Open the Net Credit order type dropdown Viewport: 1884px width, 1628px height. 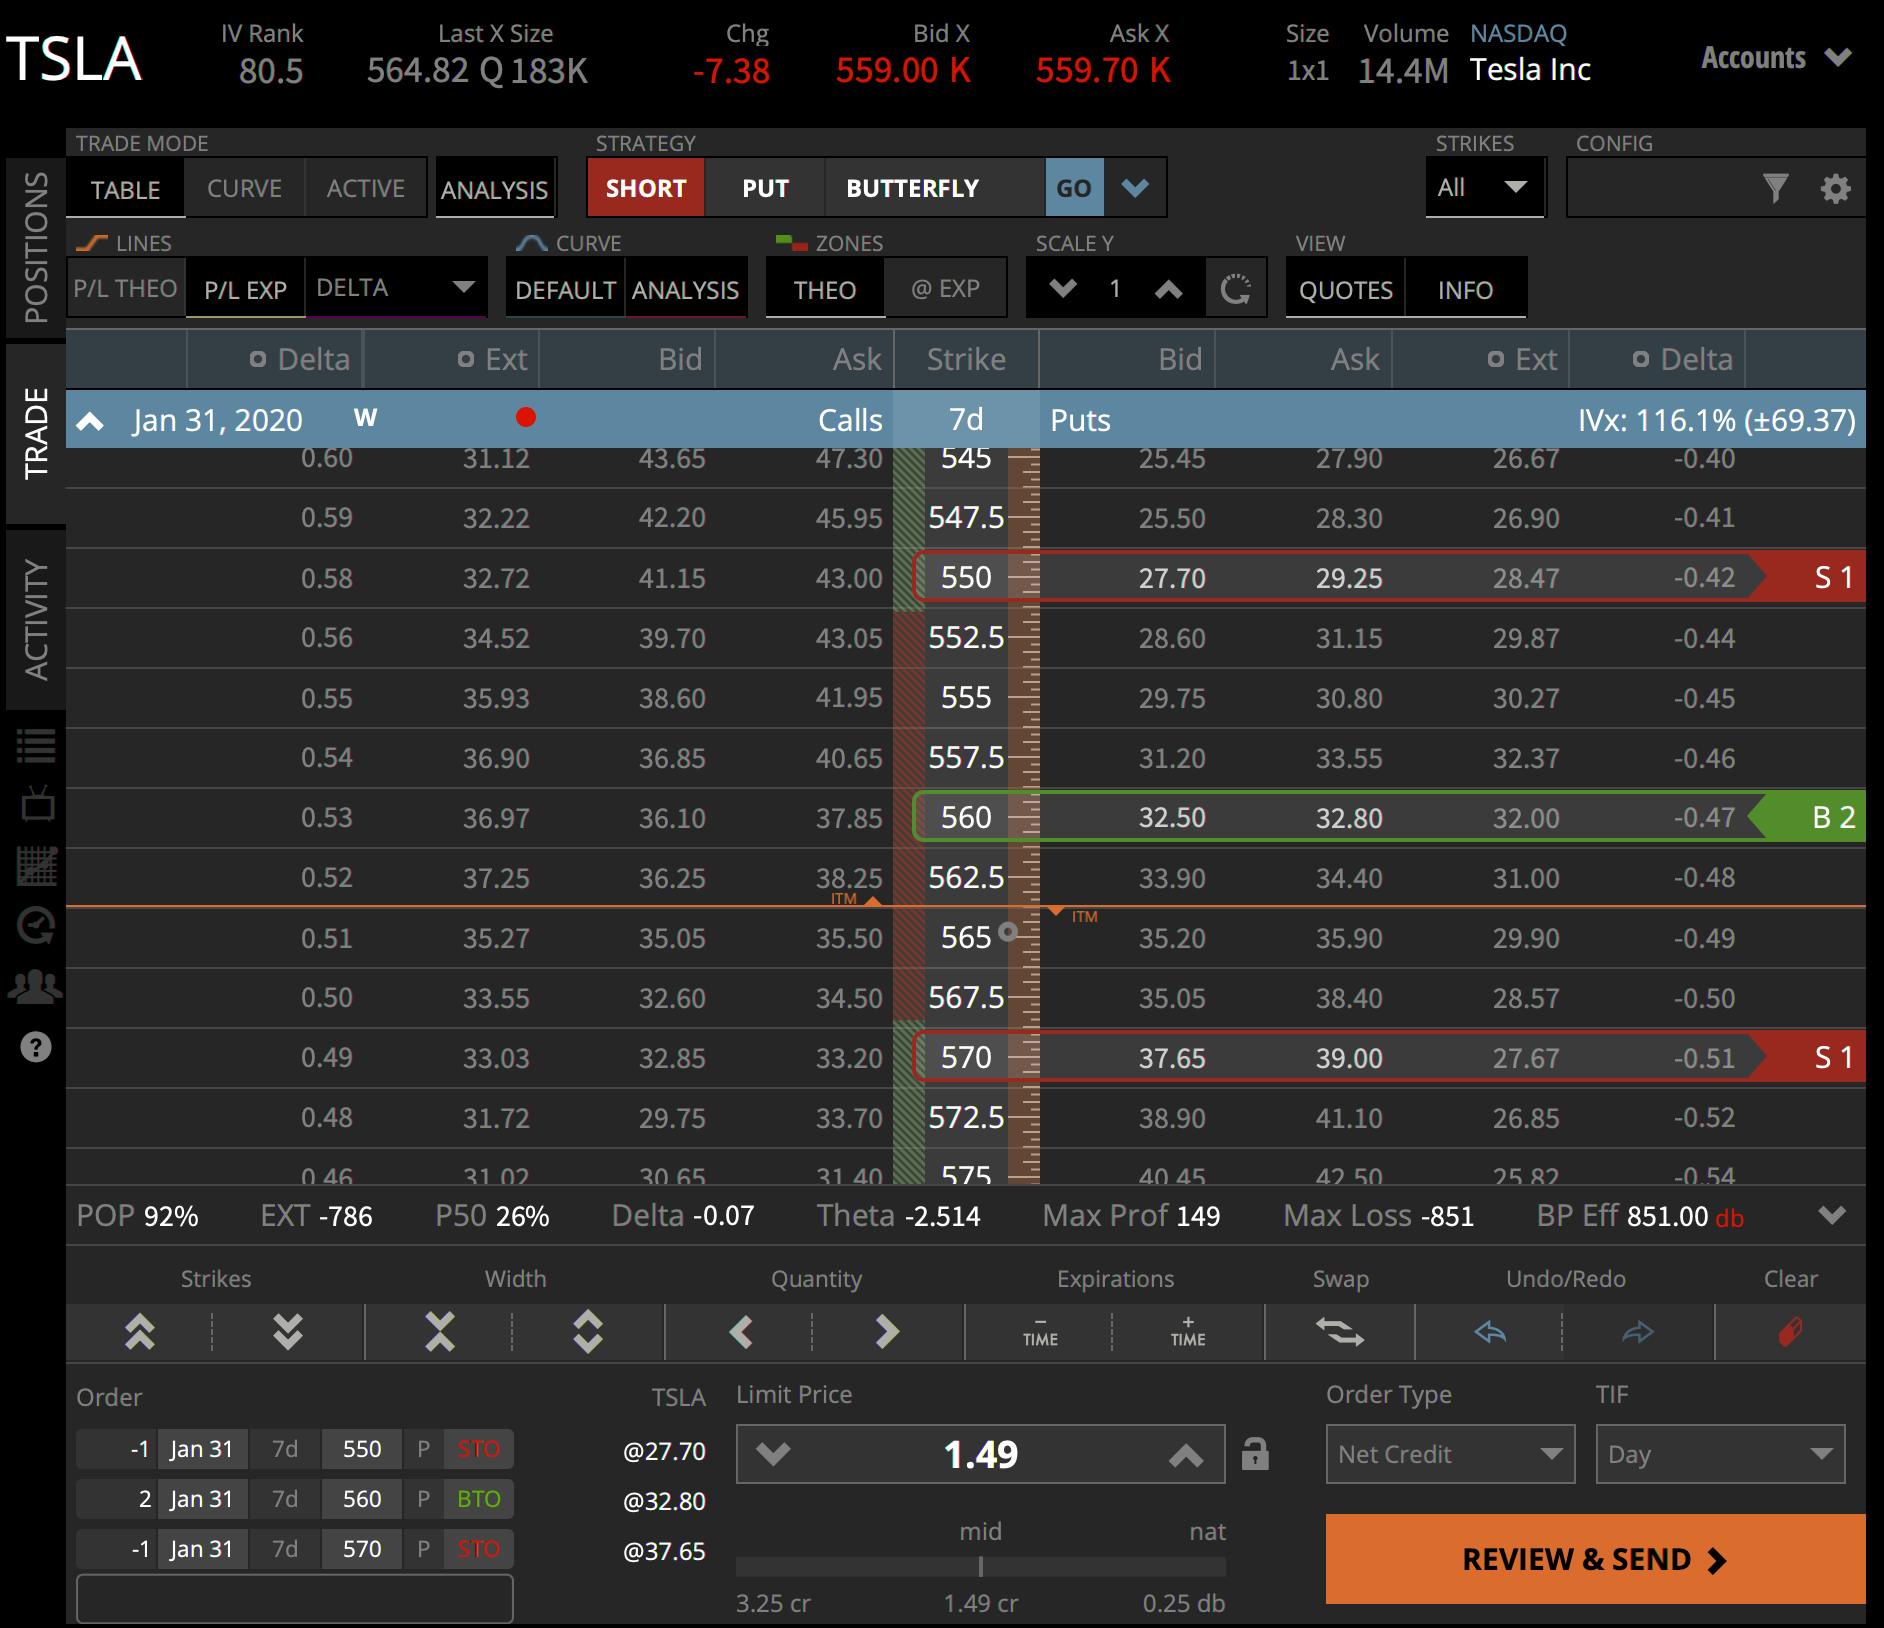1450,1454
